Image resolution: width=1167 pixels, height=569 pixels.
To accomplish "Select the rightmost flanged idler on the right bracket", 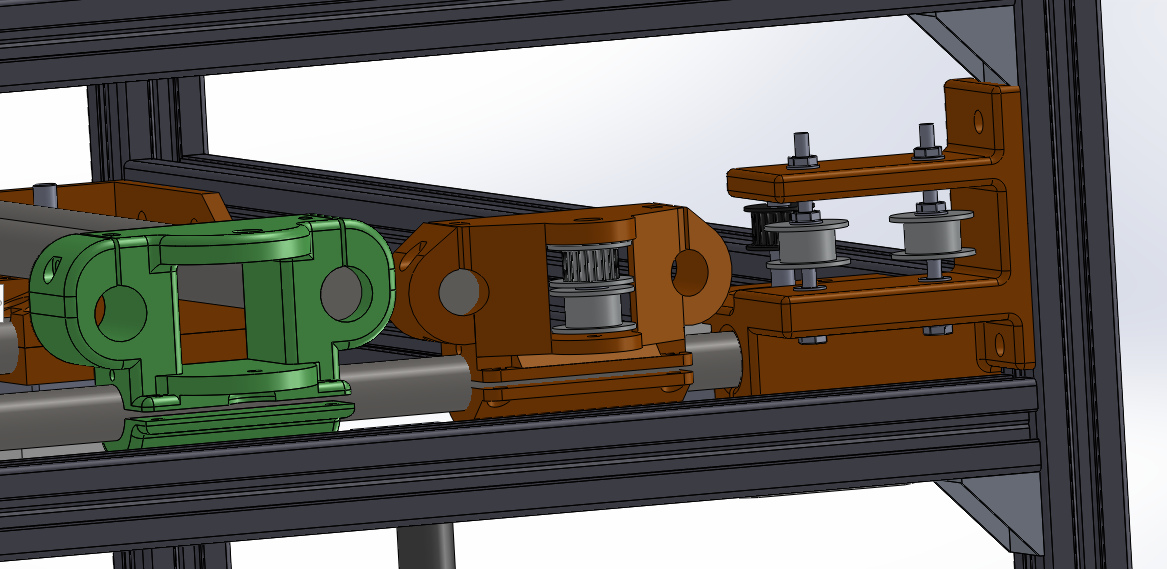I will click(931, 234).
